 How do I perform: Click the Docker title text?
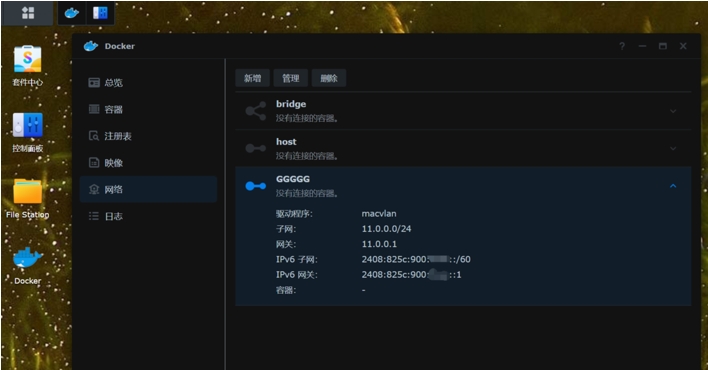[119, 46]
